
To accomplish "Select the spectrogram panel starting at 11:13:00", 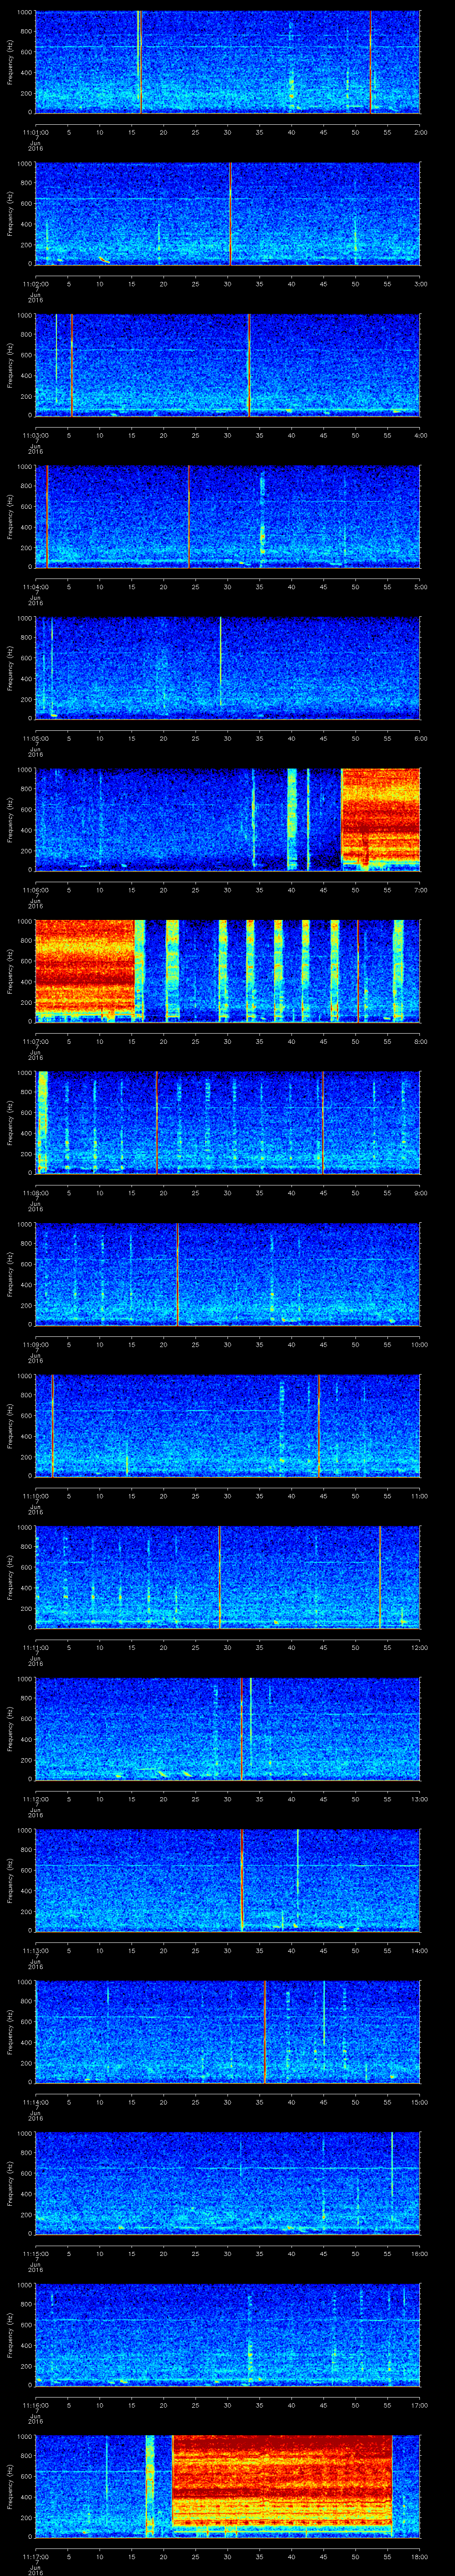I will (x=227, y=1880).
